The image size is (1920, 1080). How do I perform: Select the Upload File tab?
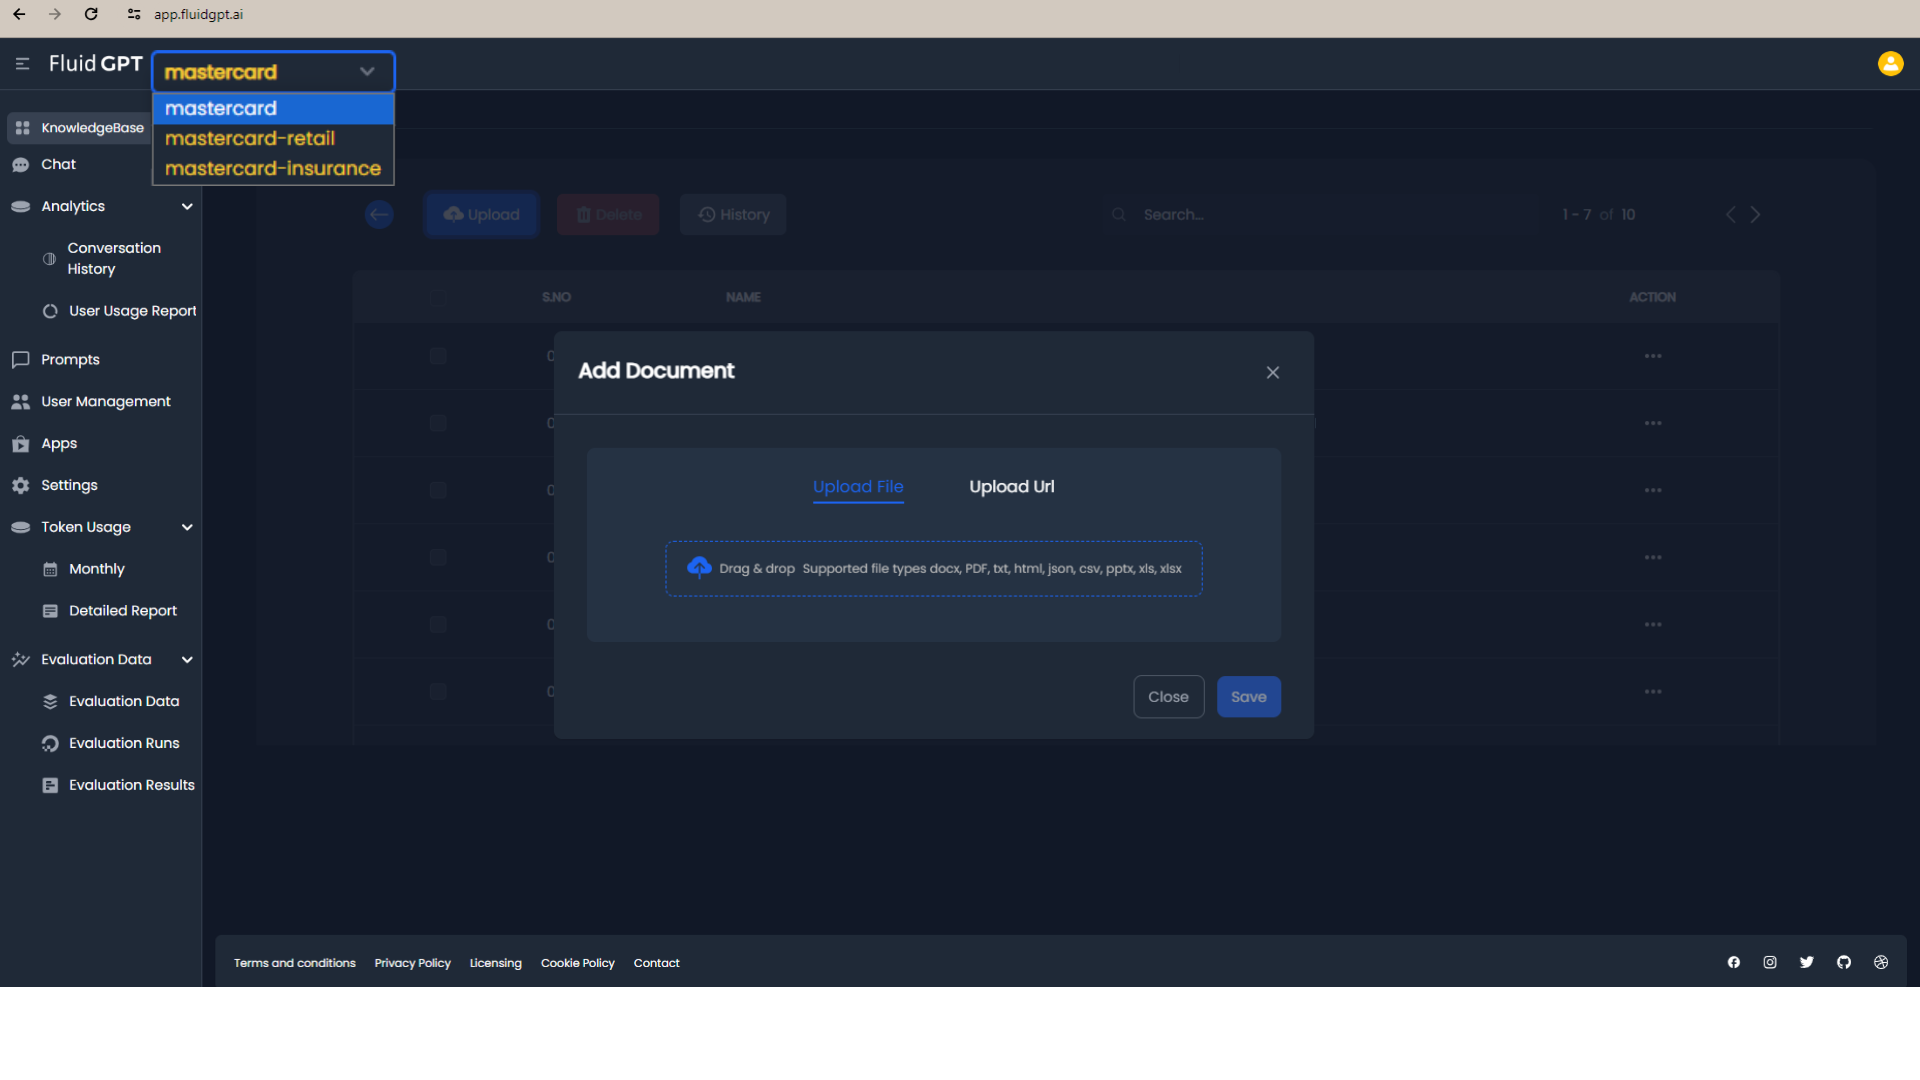click(x=858, y=487)
